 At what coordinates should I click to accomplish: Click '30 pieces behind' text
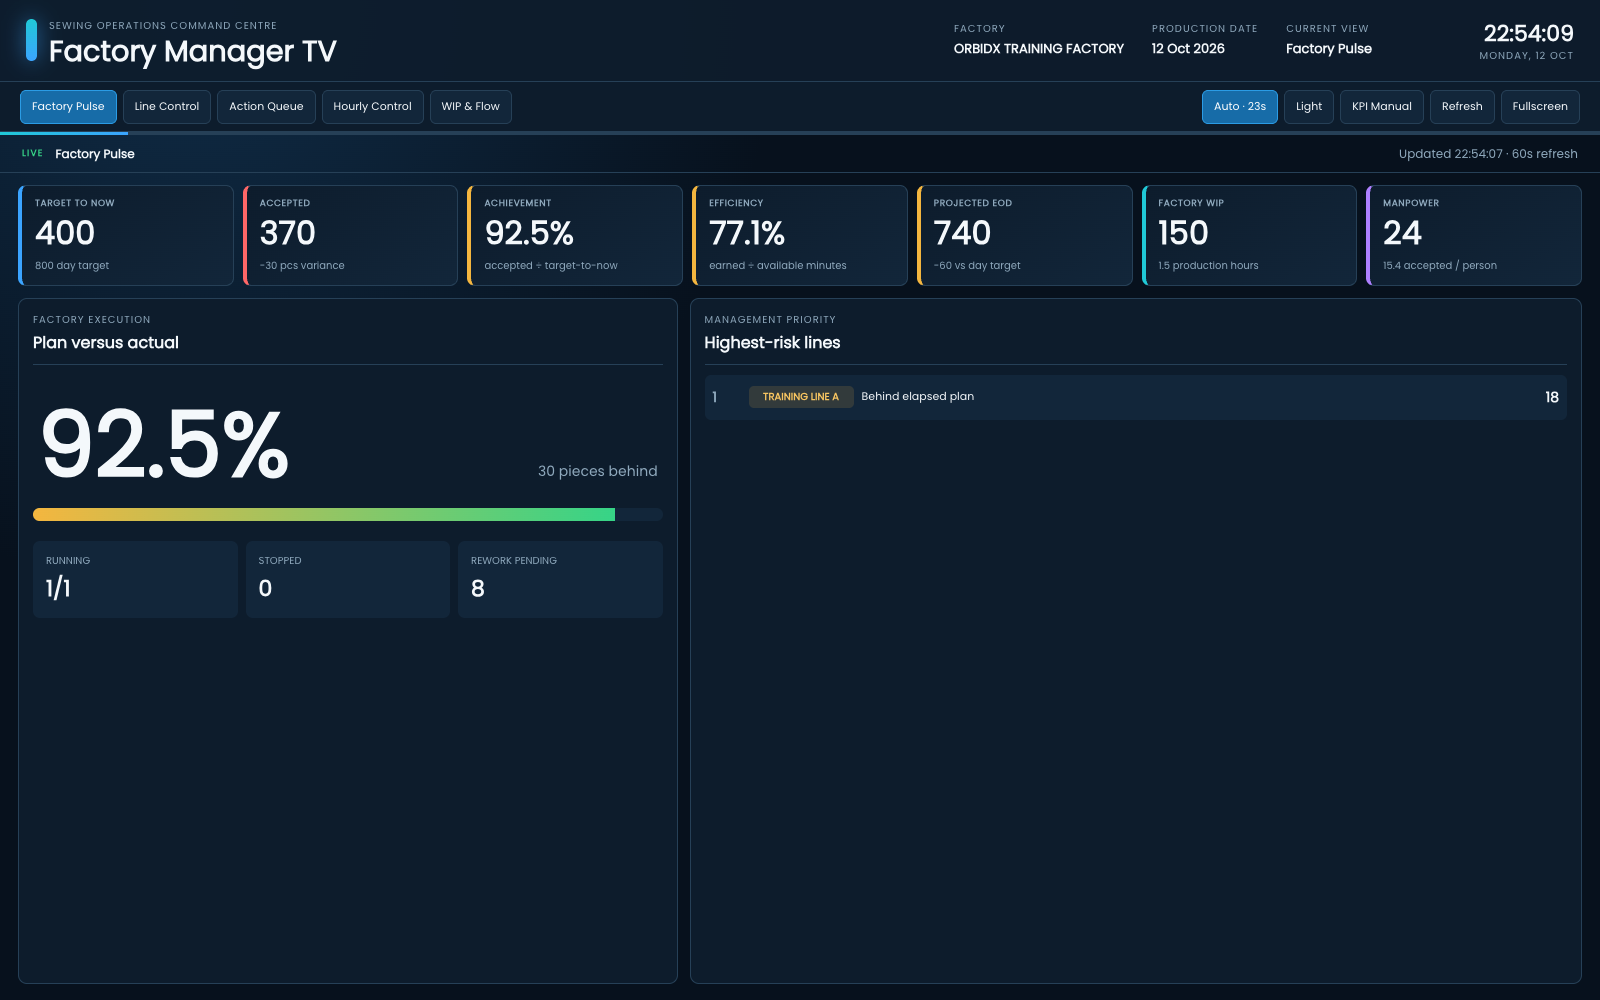597,471
